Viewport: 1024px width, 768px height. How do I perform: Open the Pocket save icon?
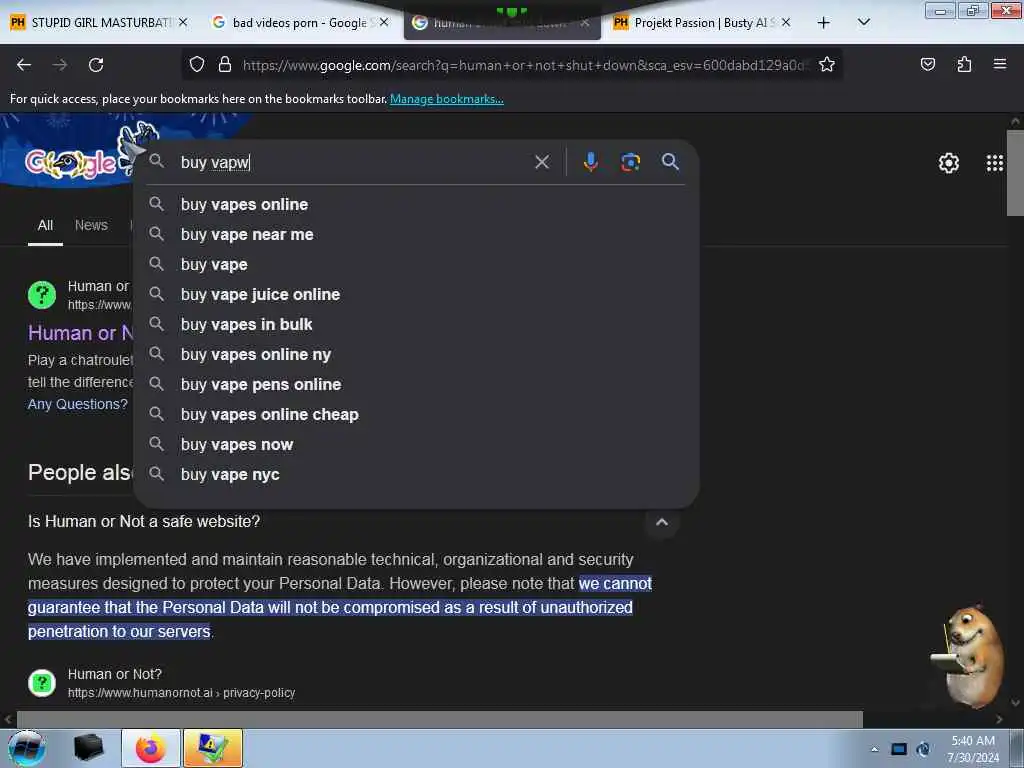coord(927,64)
